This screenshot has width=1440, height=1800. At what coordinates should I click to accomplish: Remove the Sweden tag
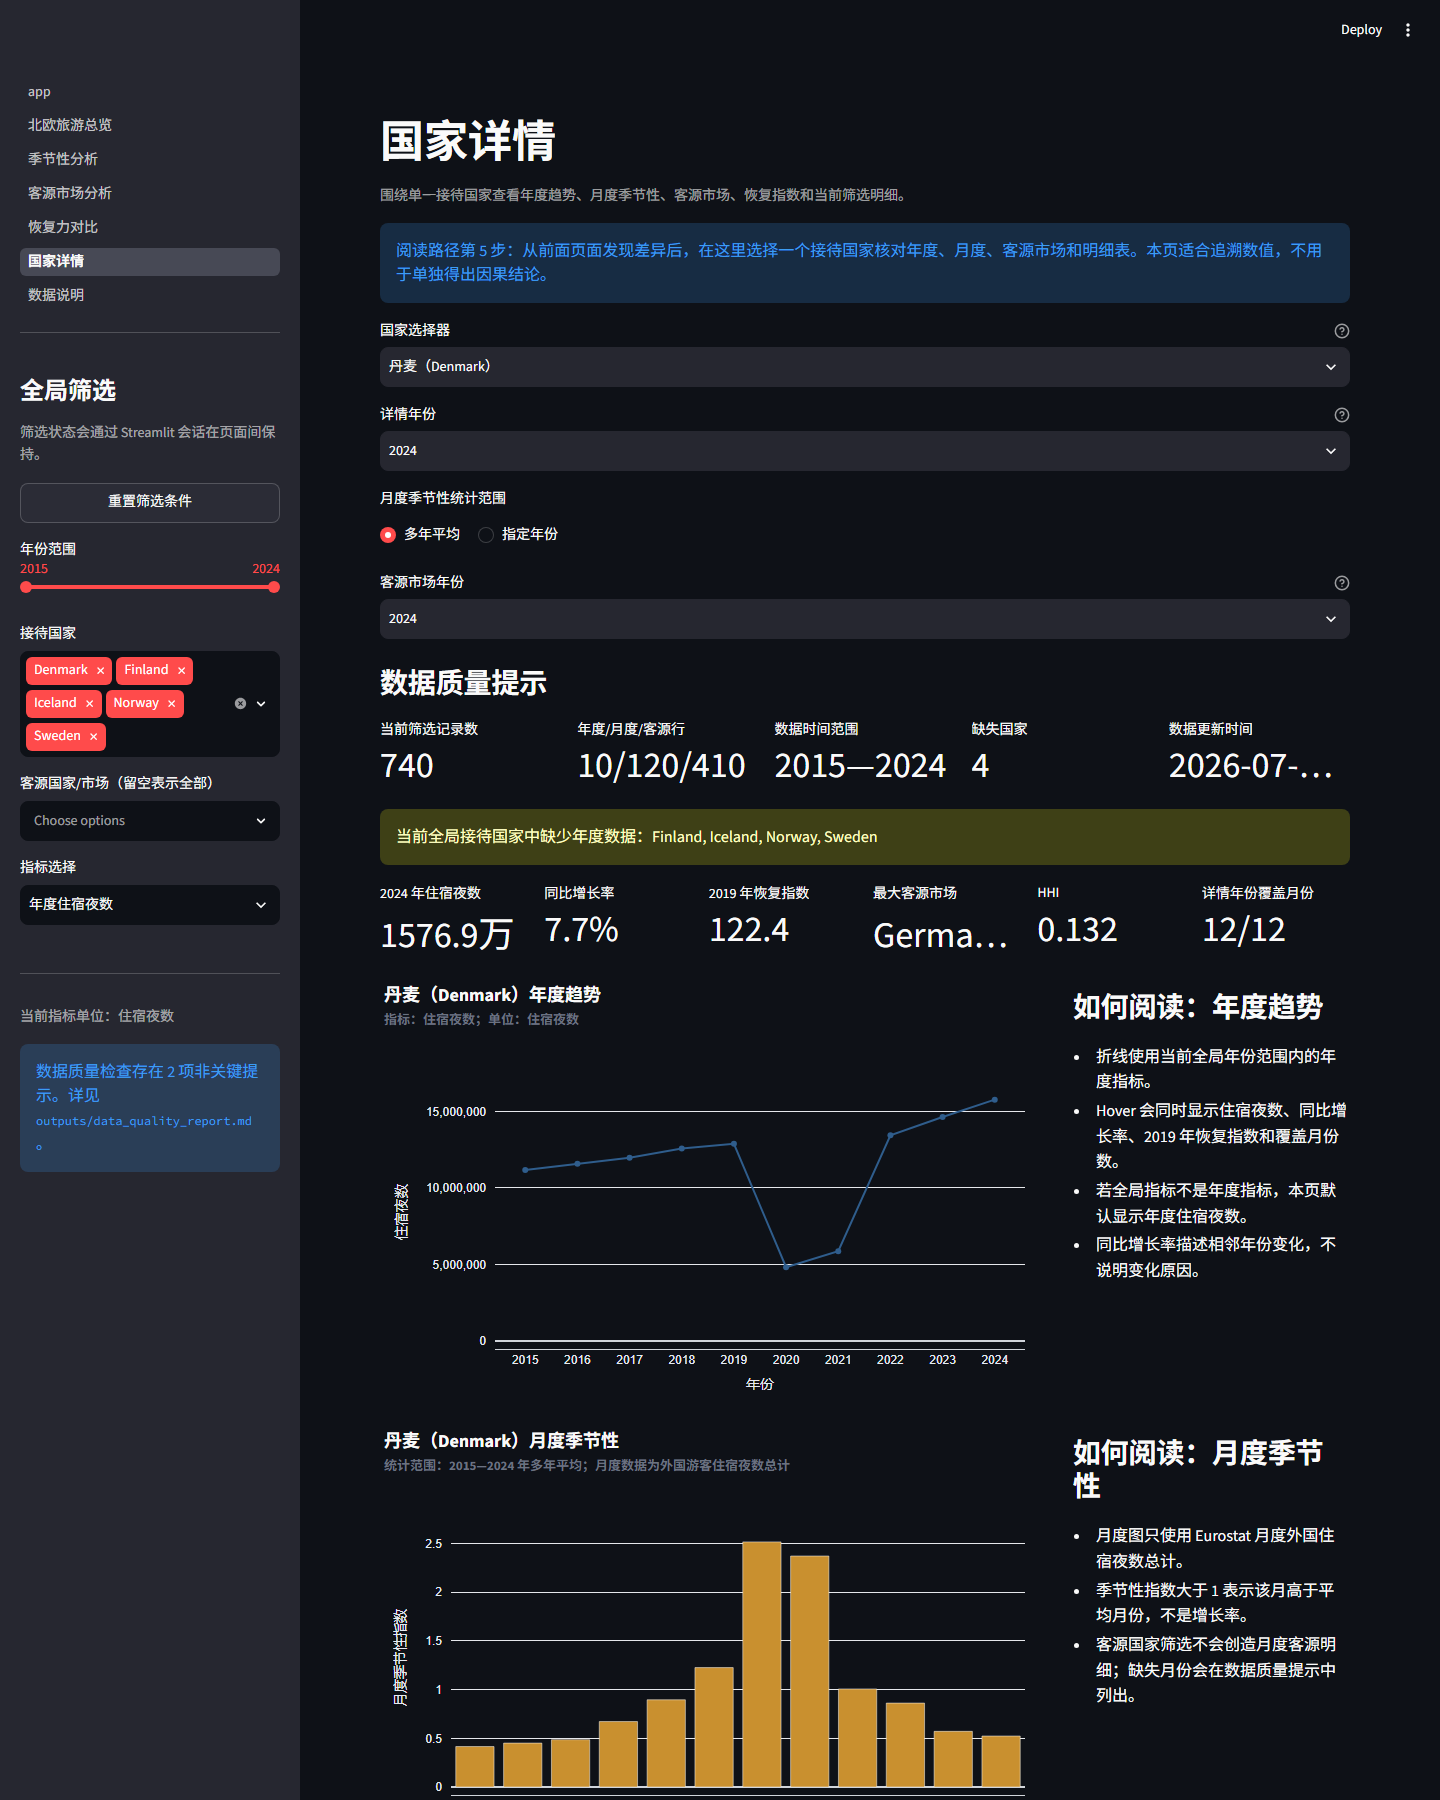coord(93,737)
